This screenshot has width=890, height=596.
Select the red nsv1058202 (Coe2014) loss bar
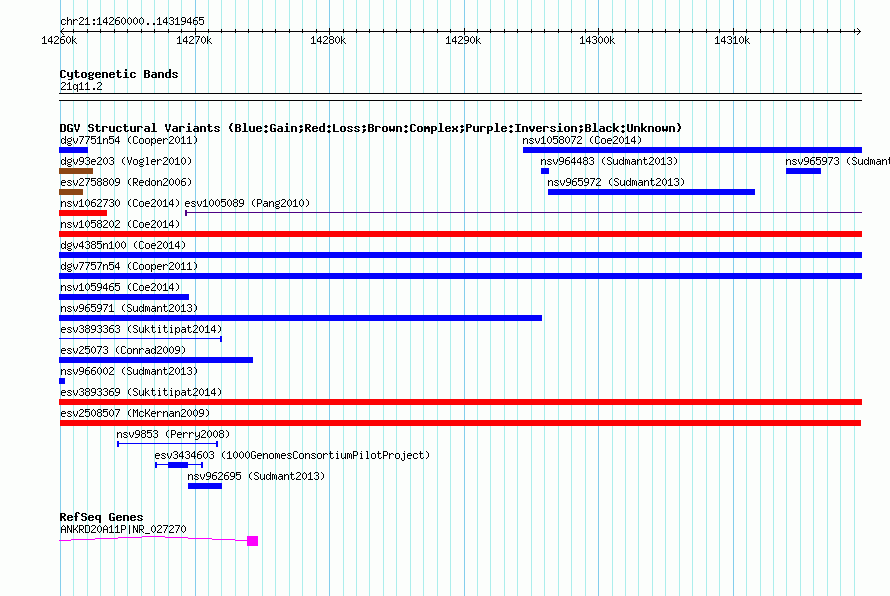point(460,234)
